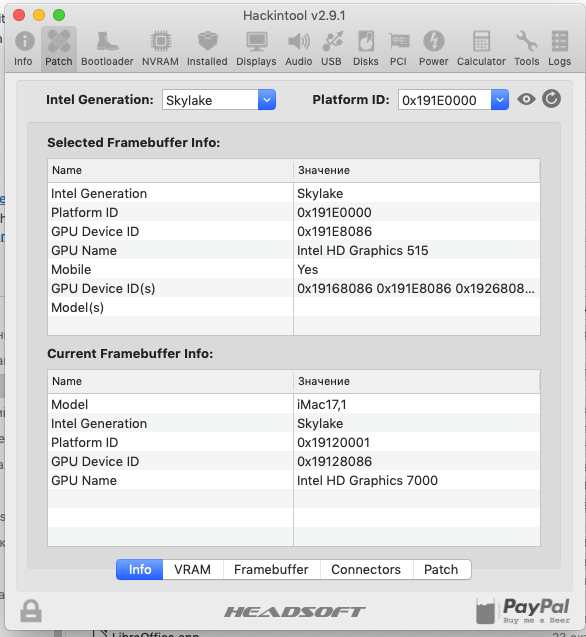Select the Intel HD Graphics 515 value
This screenshot has width=586, height=637.
coord(362,251)
